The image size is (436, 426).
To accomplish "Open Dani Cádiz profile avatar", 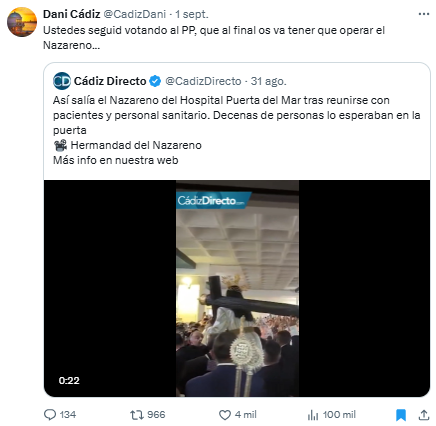I will tap(22, 22).
